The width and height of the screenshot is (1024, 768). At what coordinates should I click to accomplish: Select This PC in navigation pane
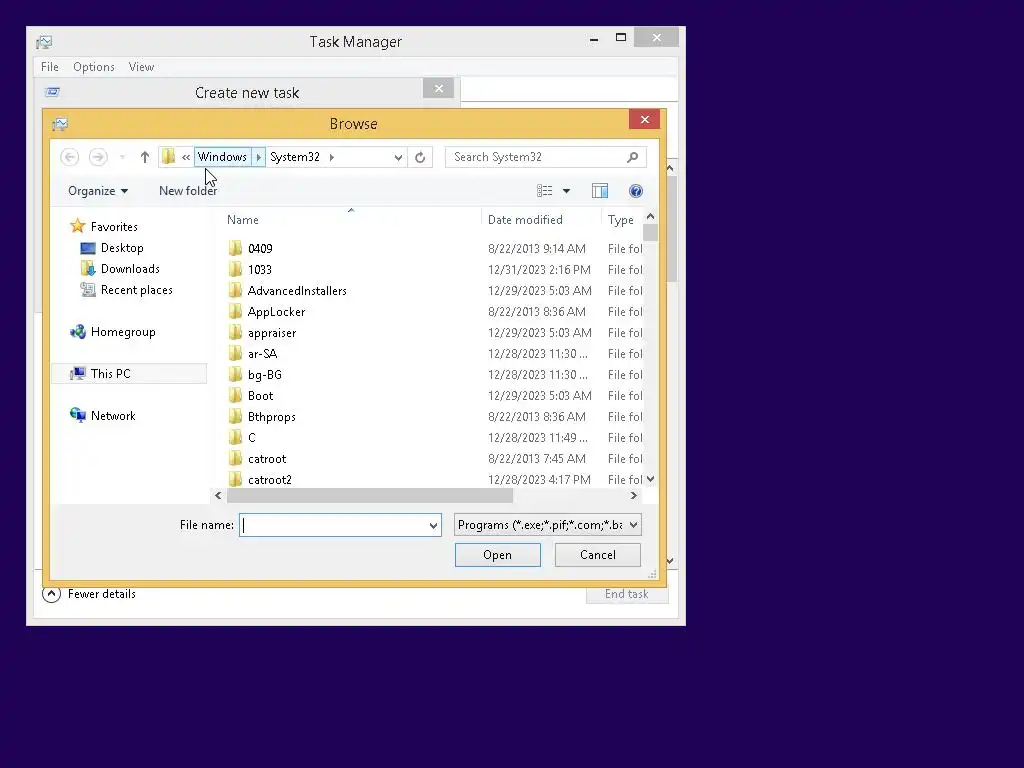[x=110, y=374]
